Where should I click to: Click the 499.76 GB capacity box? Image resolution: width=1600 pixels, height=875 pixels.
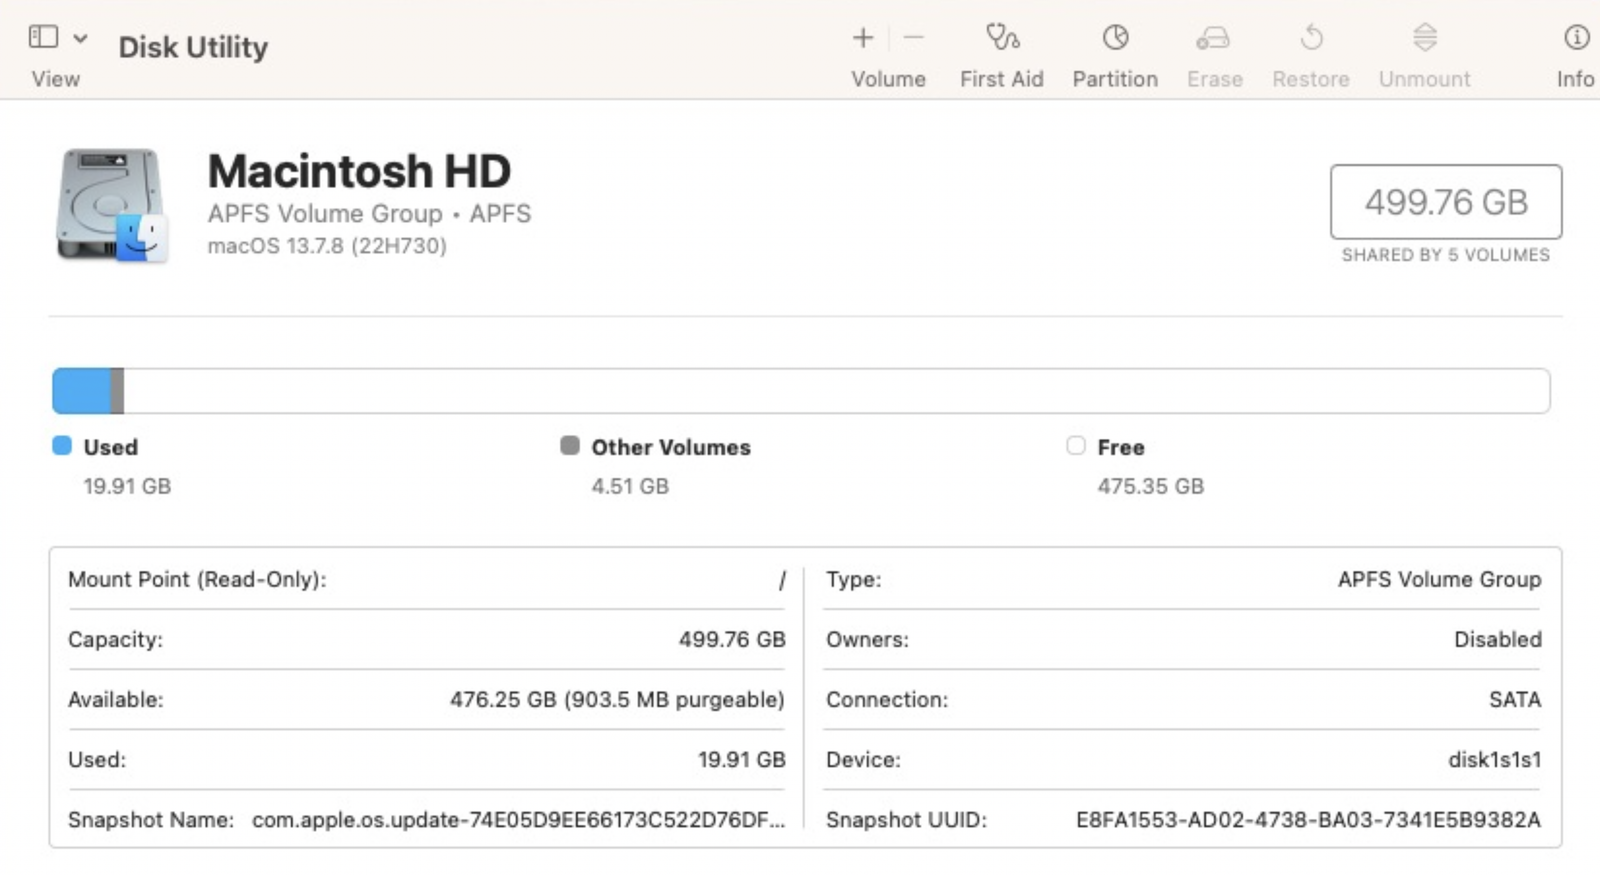(1446, 202)
